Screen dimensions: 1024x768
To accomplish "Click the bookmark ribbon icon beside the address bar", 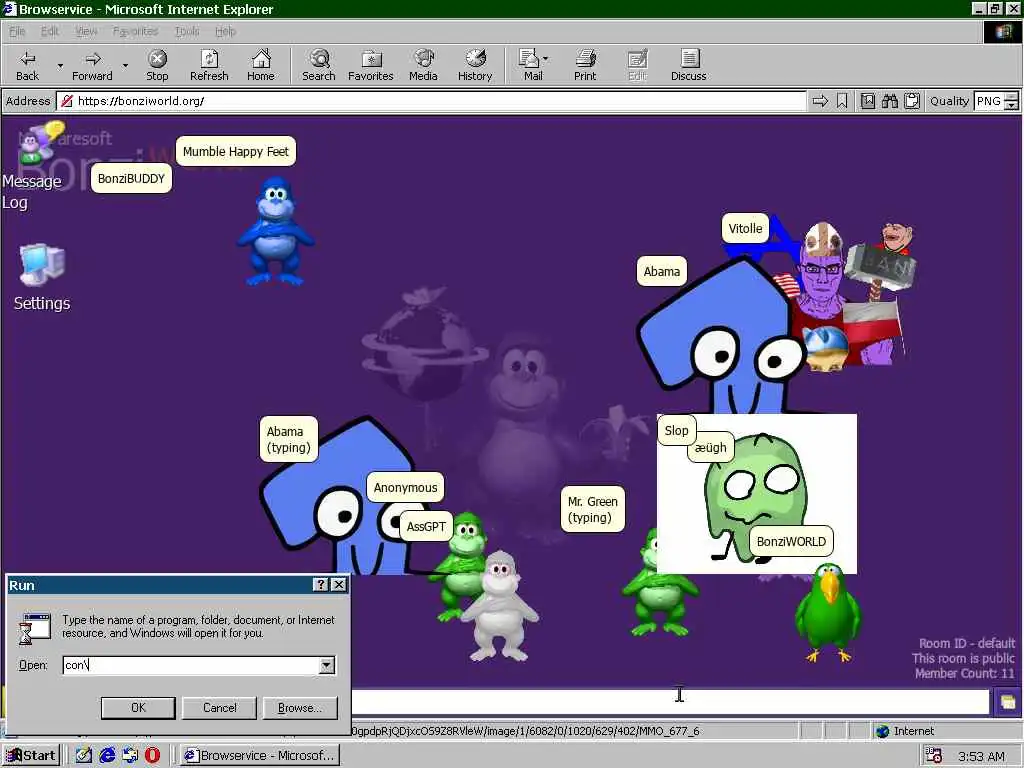I will [x=842, y=101].
